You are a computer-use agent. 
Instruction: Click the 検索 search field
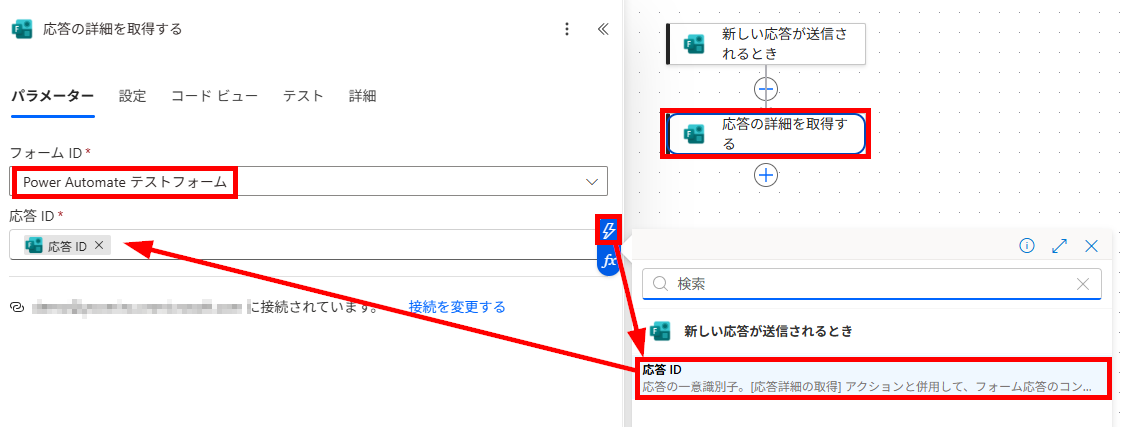[x=872, y=284]
